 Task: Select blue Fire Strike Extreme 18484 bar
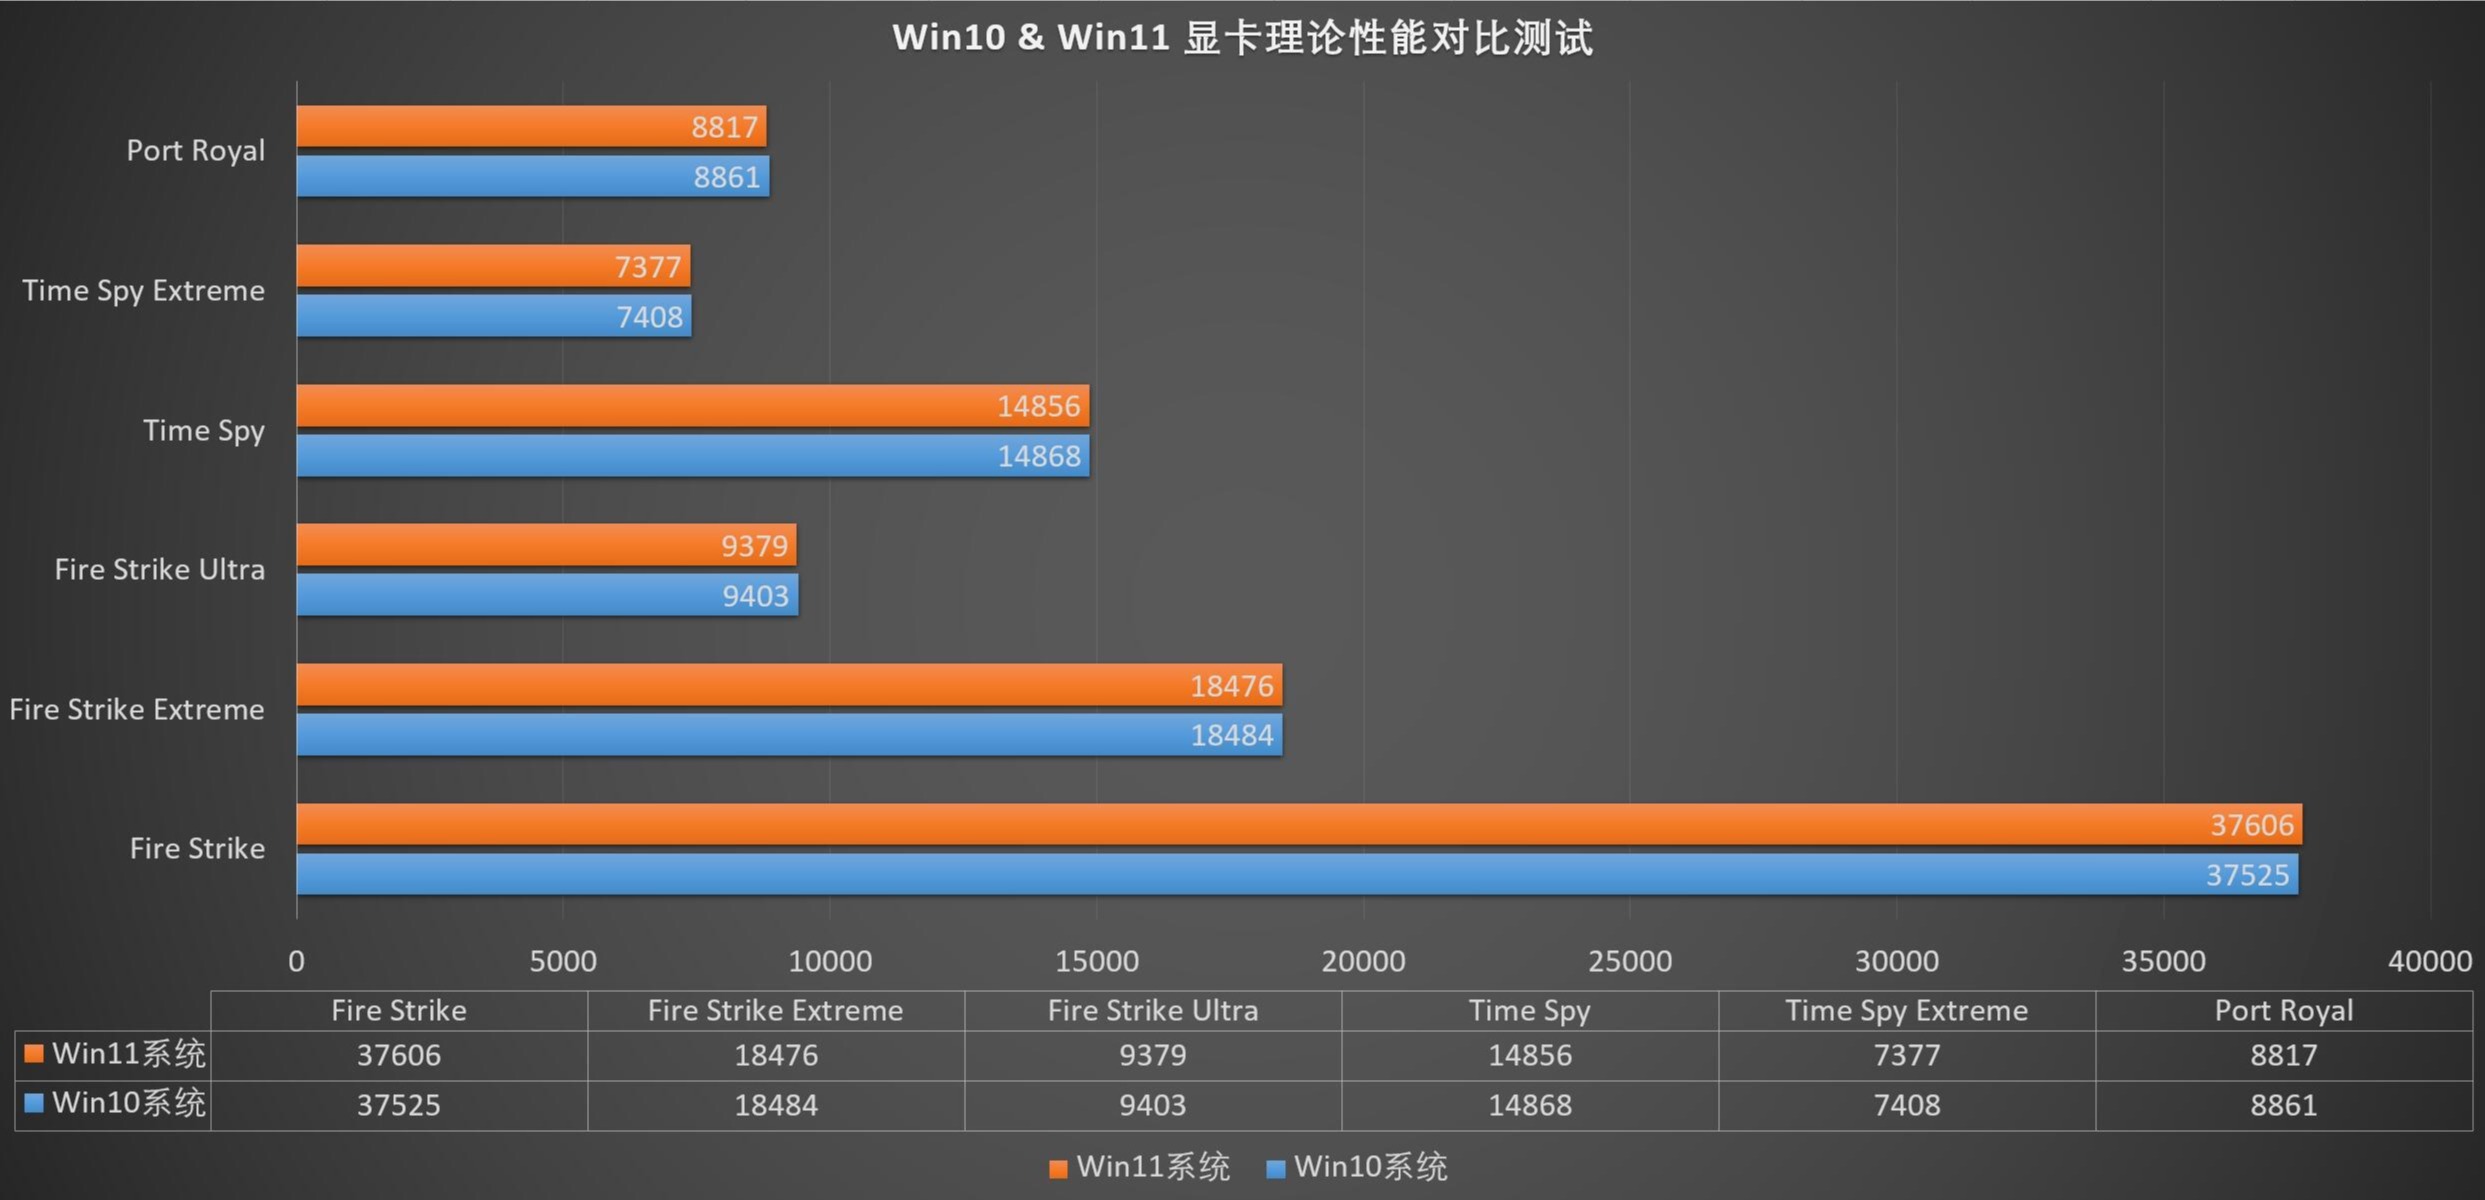click(x=788, y=735)
